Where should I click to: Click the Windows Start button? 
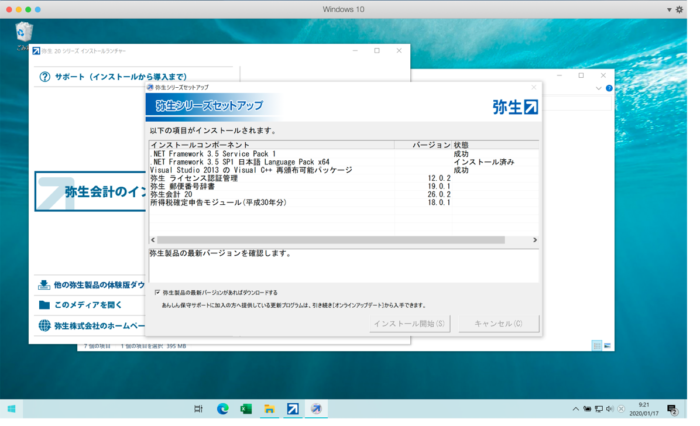[x=12, y=409]
